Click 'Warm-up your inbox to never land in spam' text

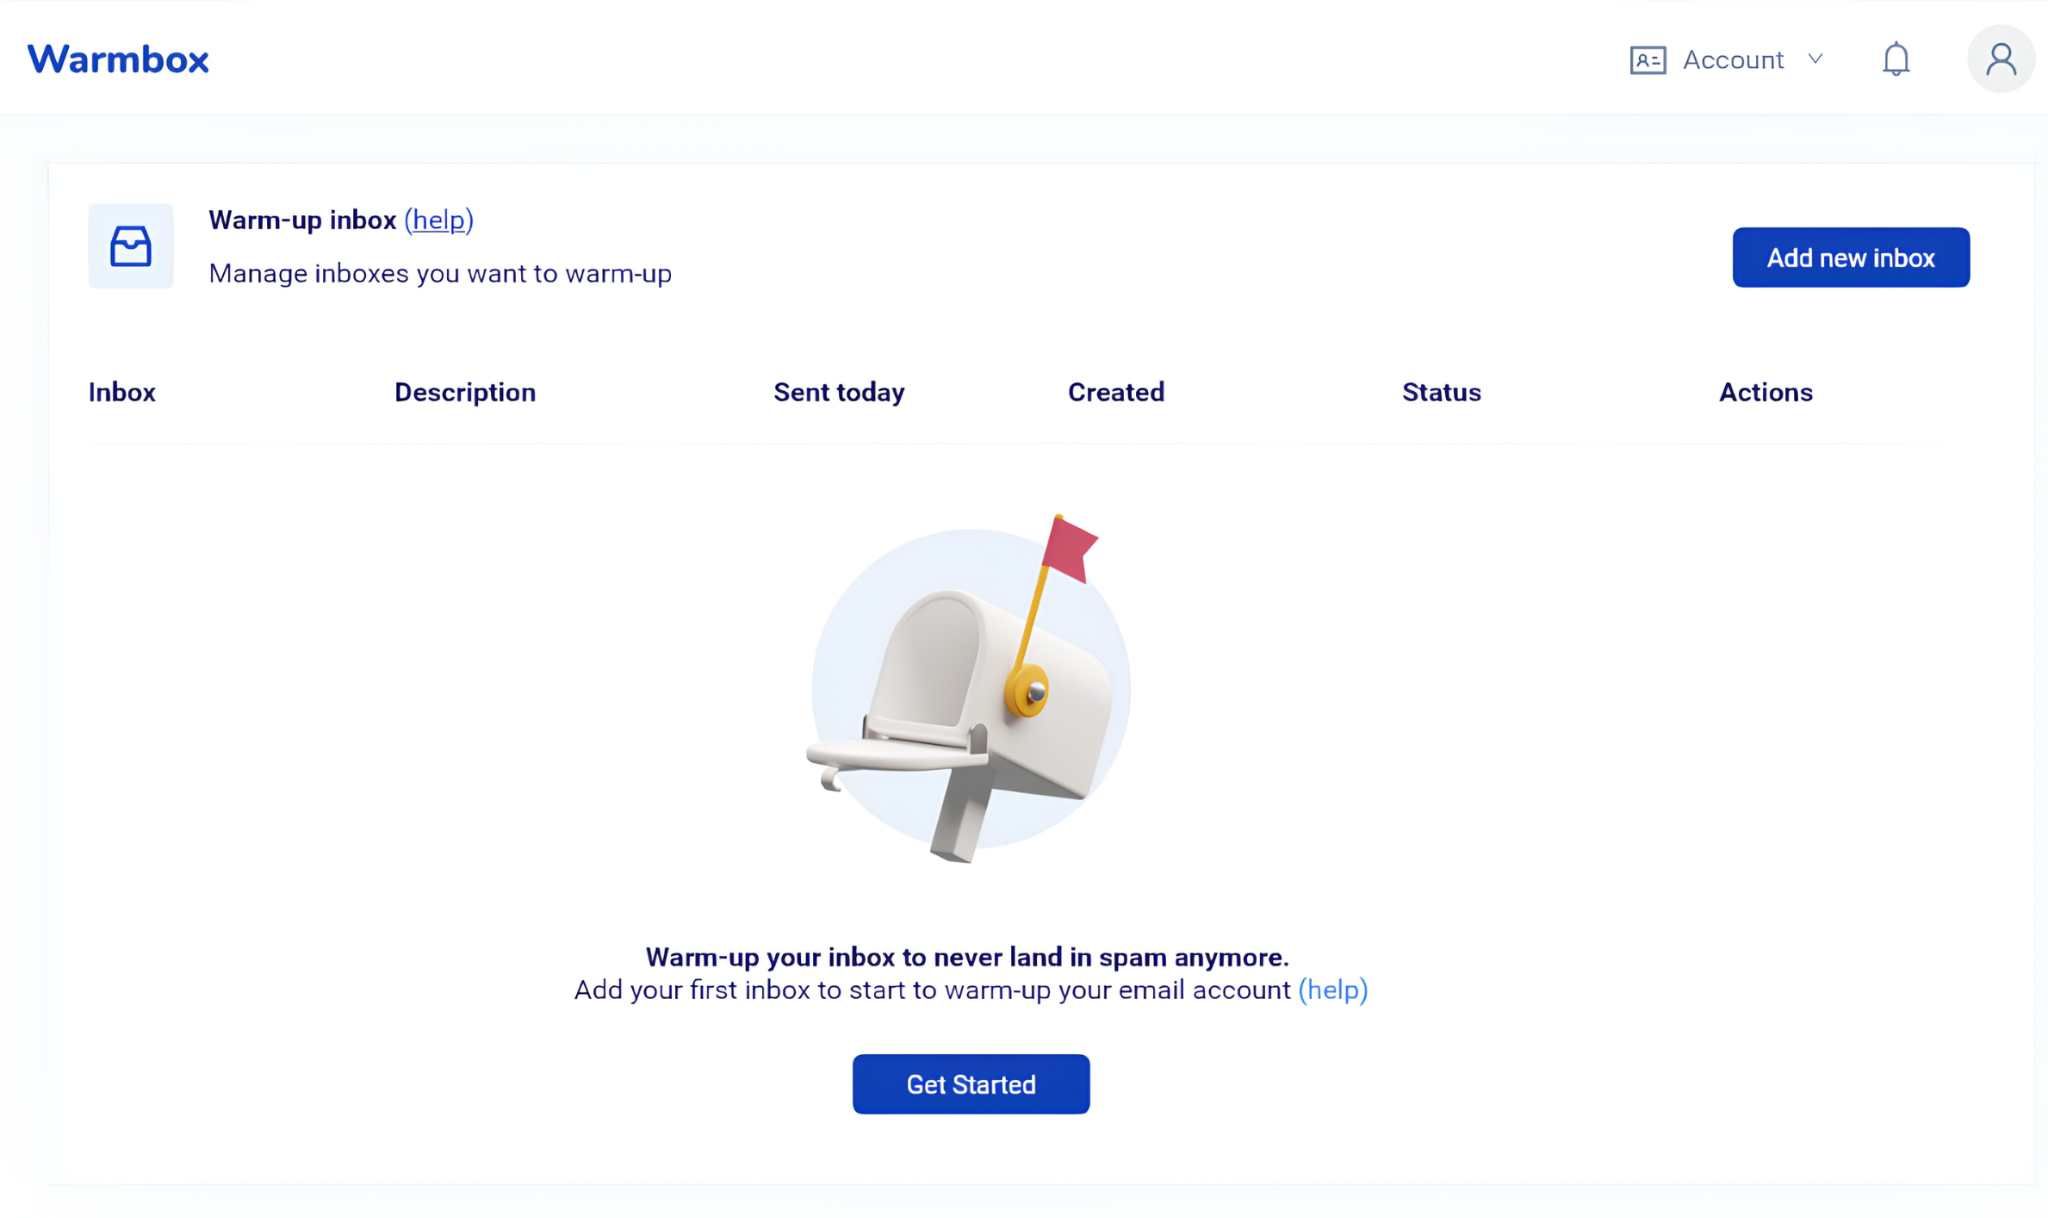(967, 957)
